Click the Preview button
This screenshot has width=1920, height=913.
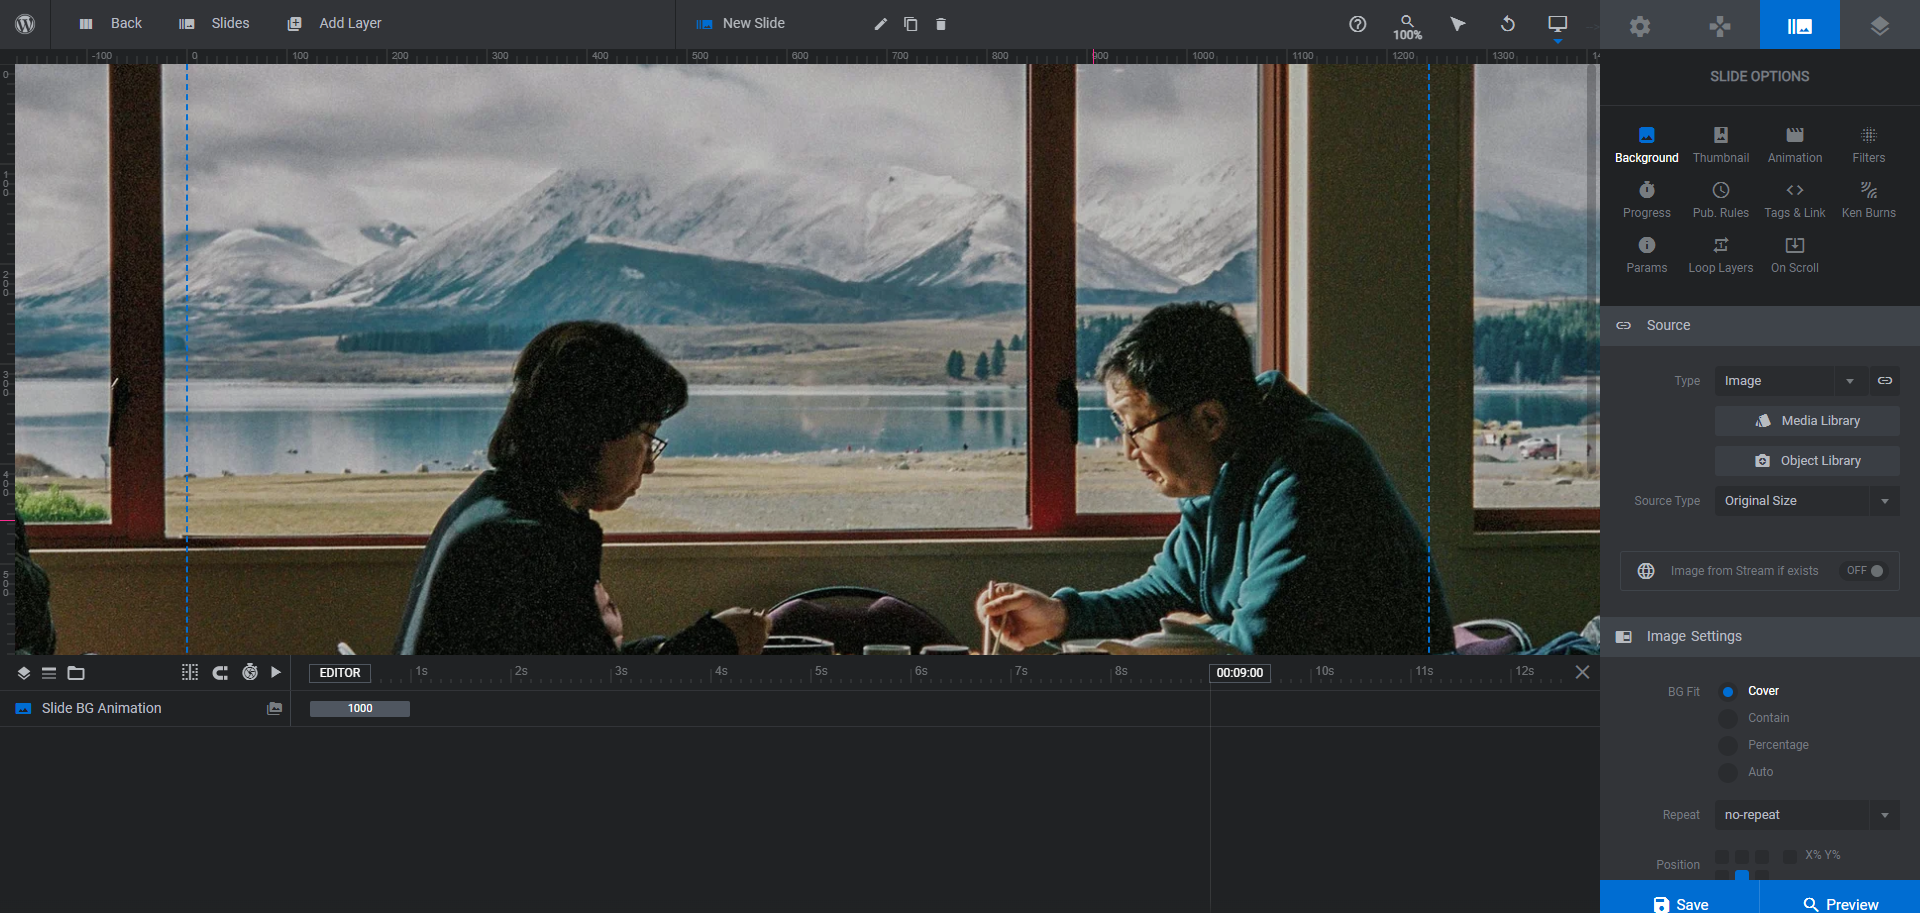[1840, 897]
